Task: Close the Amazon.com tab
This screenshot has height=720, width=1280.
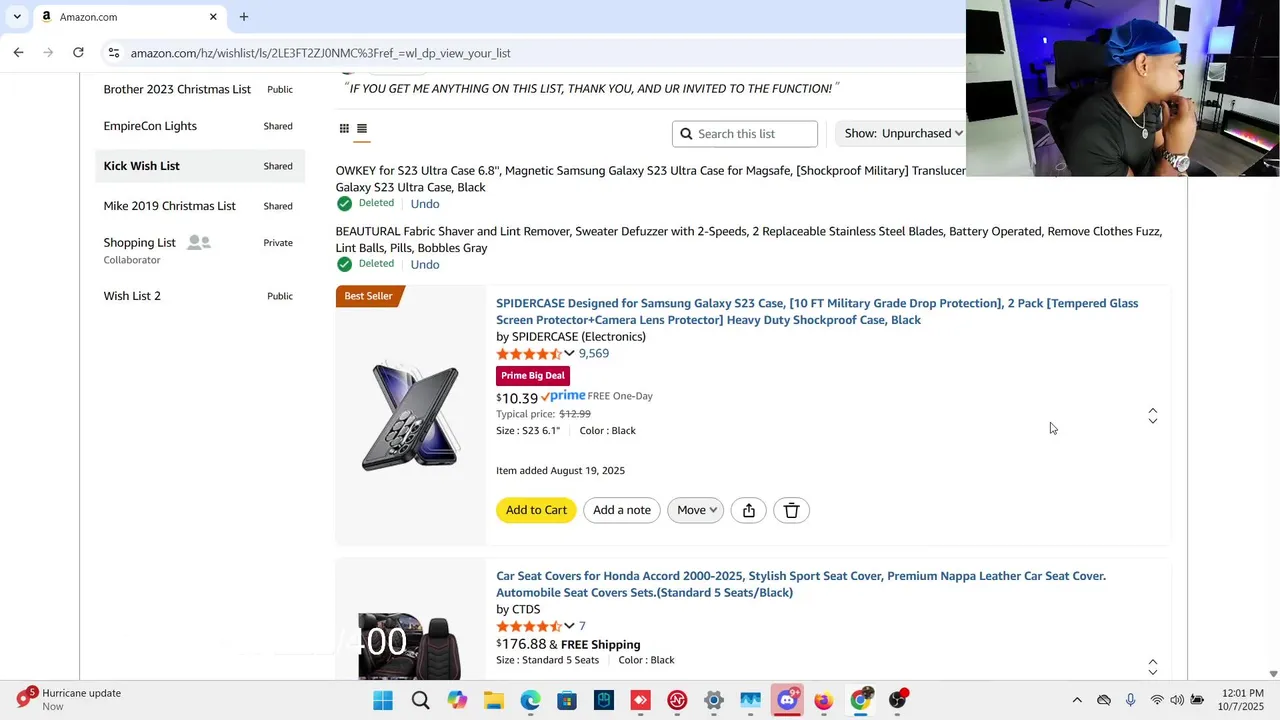Action: (x=213, y=17)
